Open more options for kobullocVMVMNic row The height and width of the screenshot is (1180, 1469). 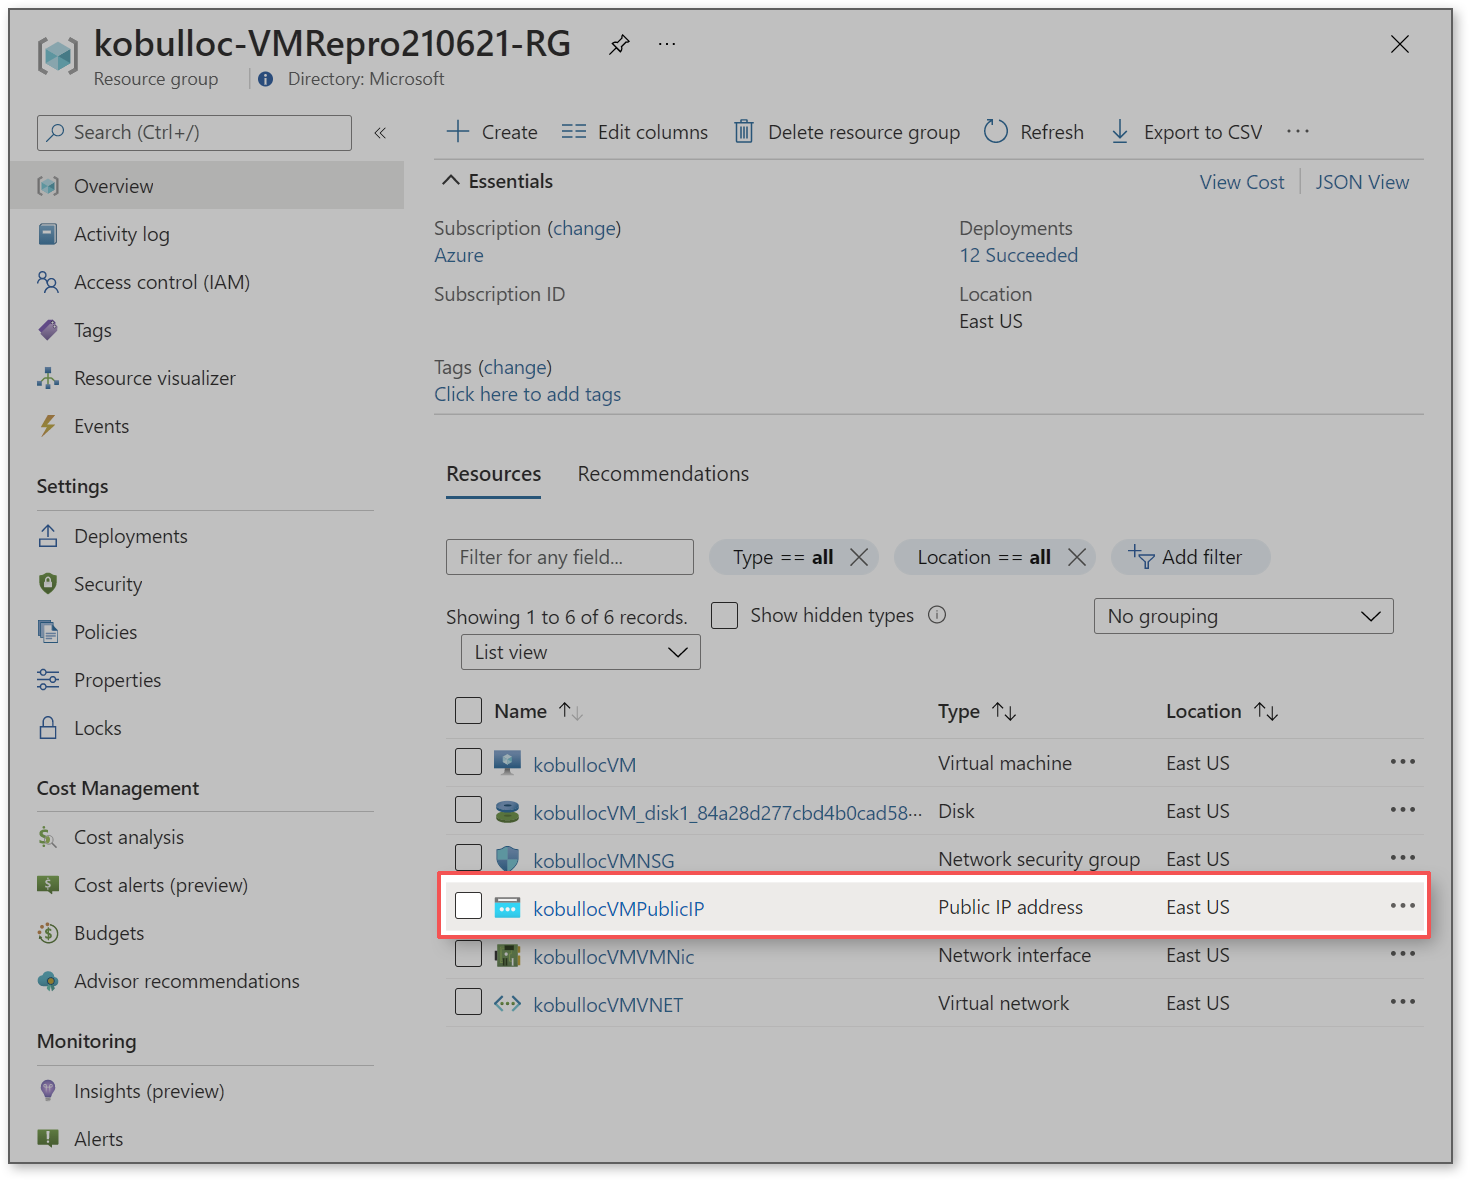point(1403,954)
